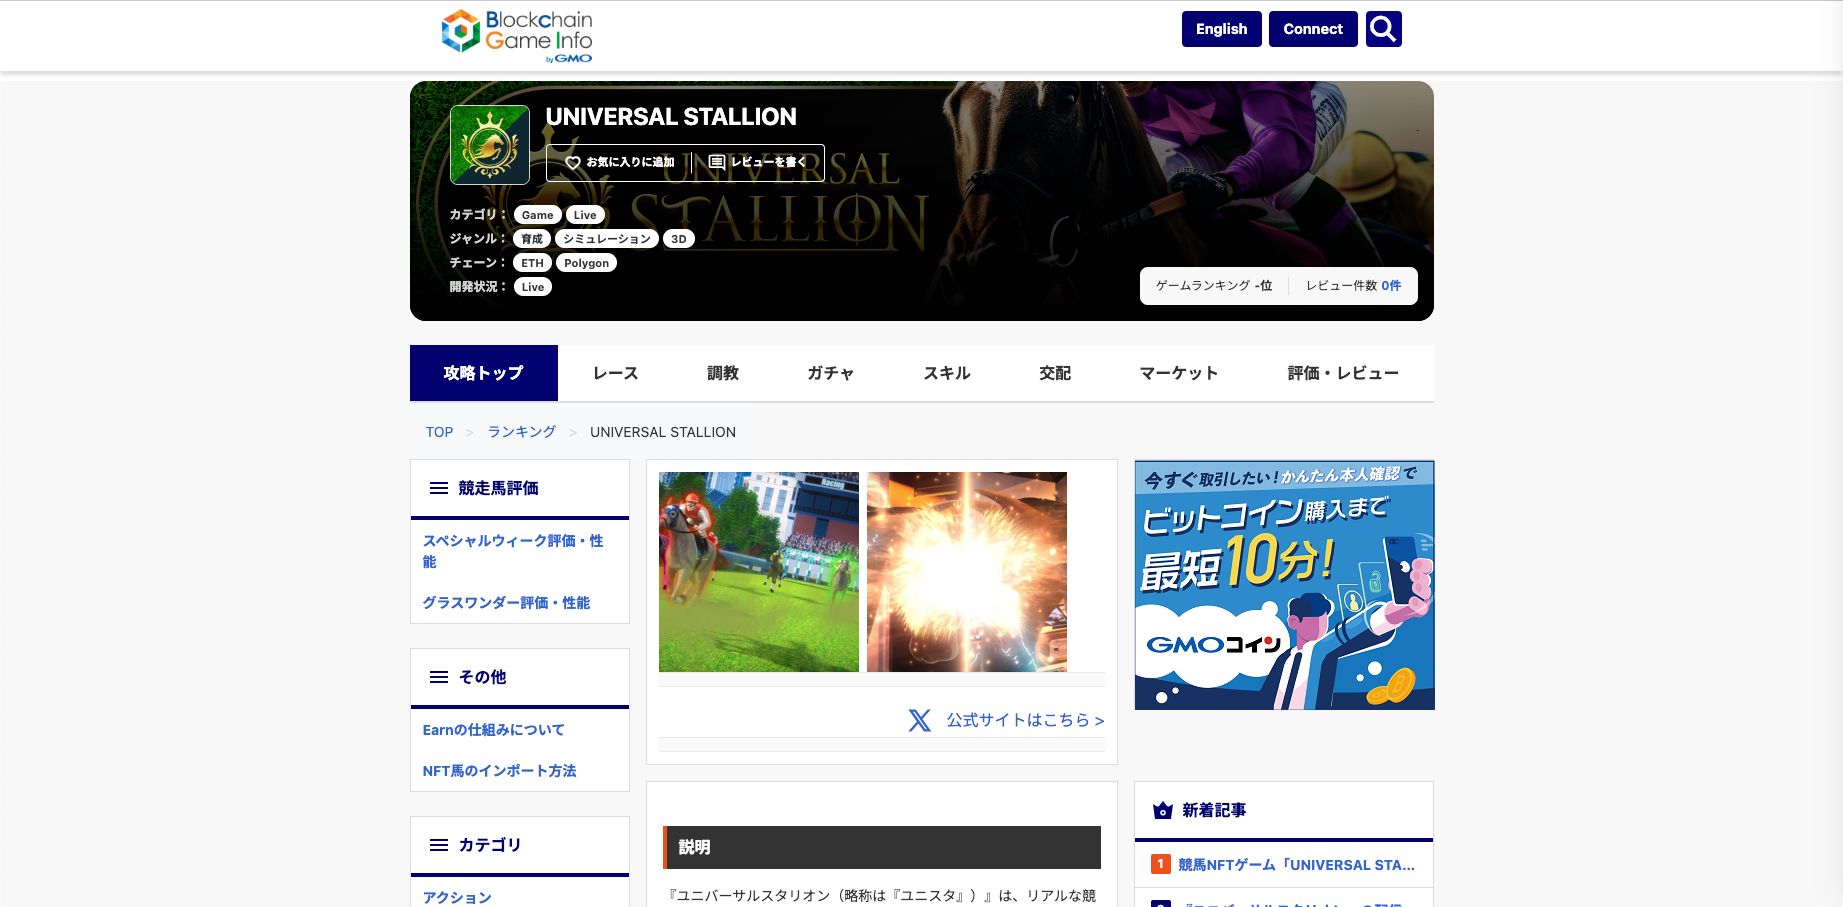Open the horse racing screenshot thumbnail
The width and height of the screenshot is (1843, 907).
(x=759, y=572)
